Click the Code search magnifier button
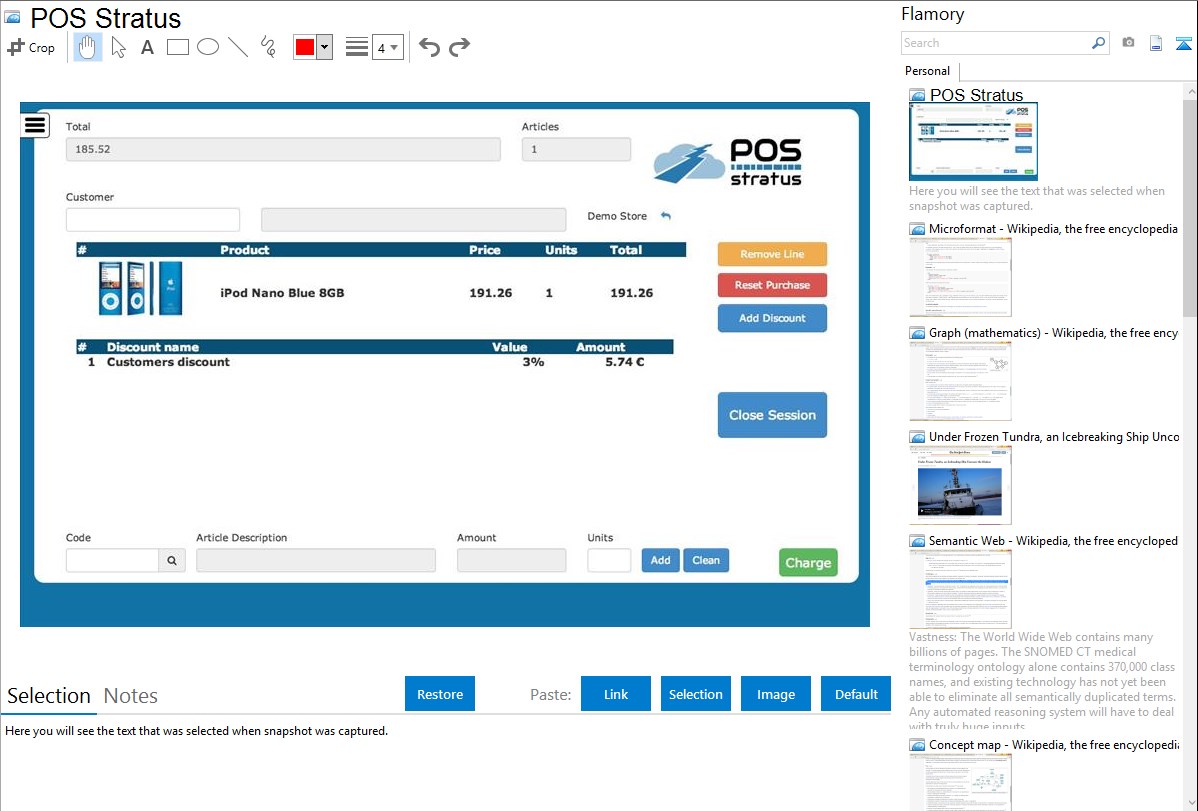 [172, 560]
